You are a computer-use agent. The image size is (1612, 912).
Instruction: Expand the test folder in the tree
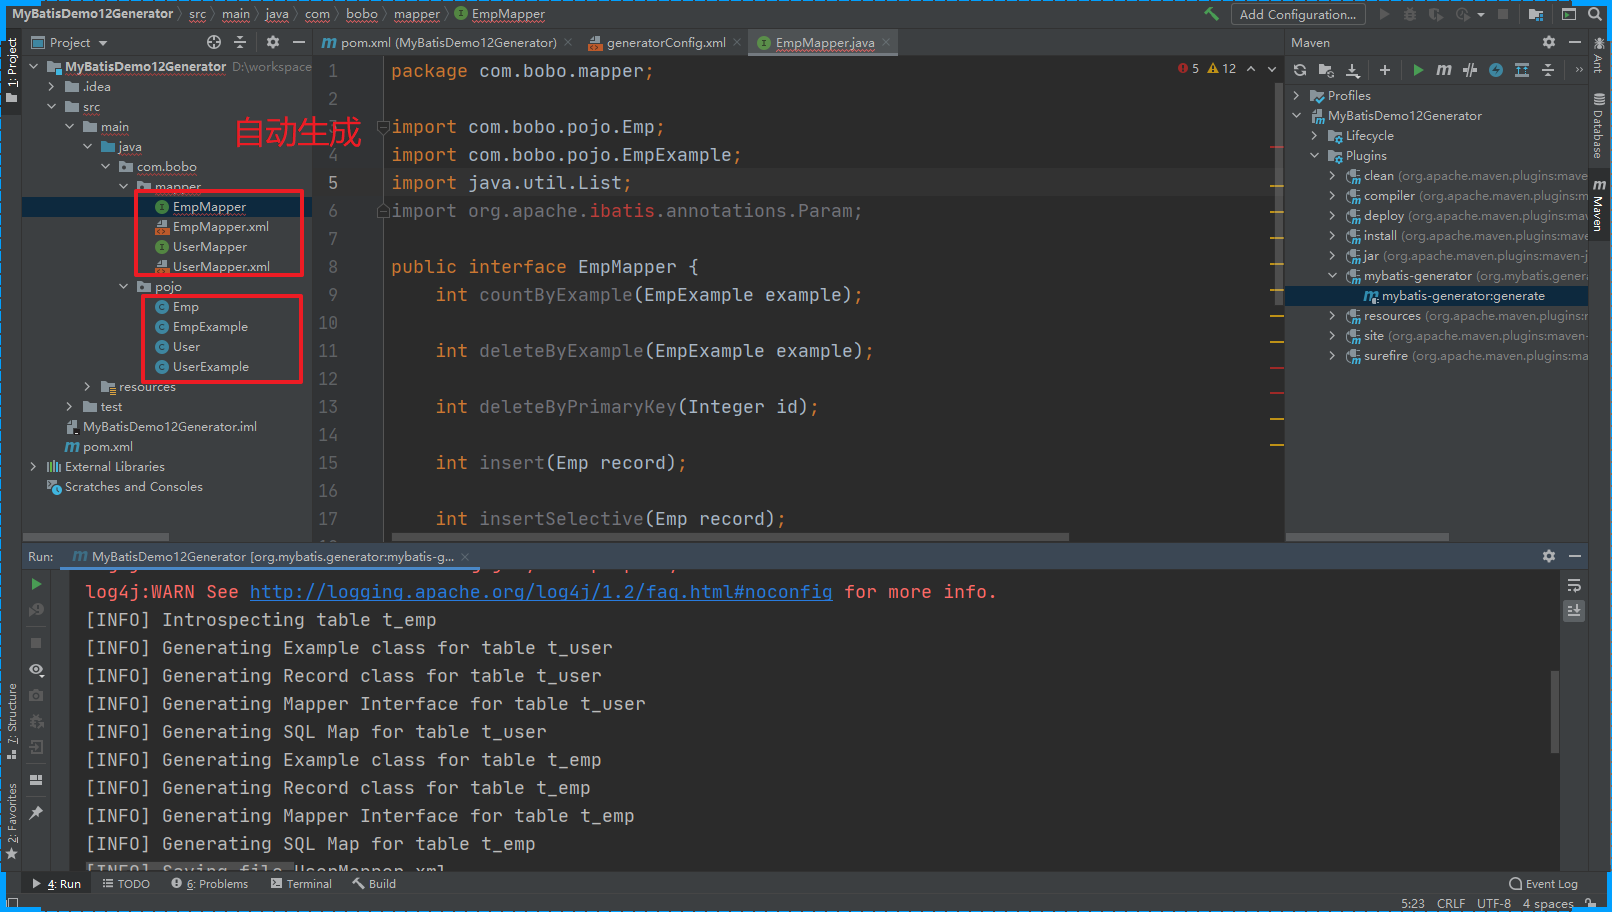[x=70, y=407]
